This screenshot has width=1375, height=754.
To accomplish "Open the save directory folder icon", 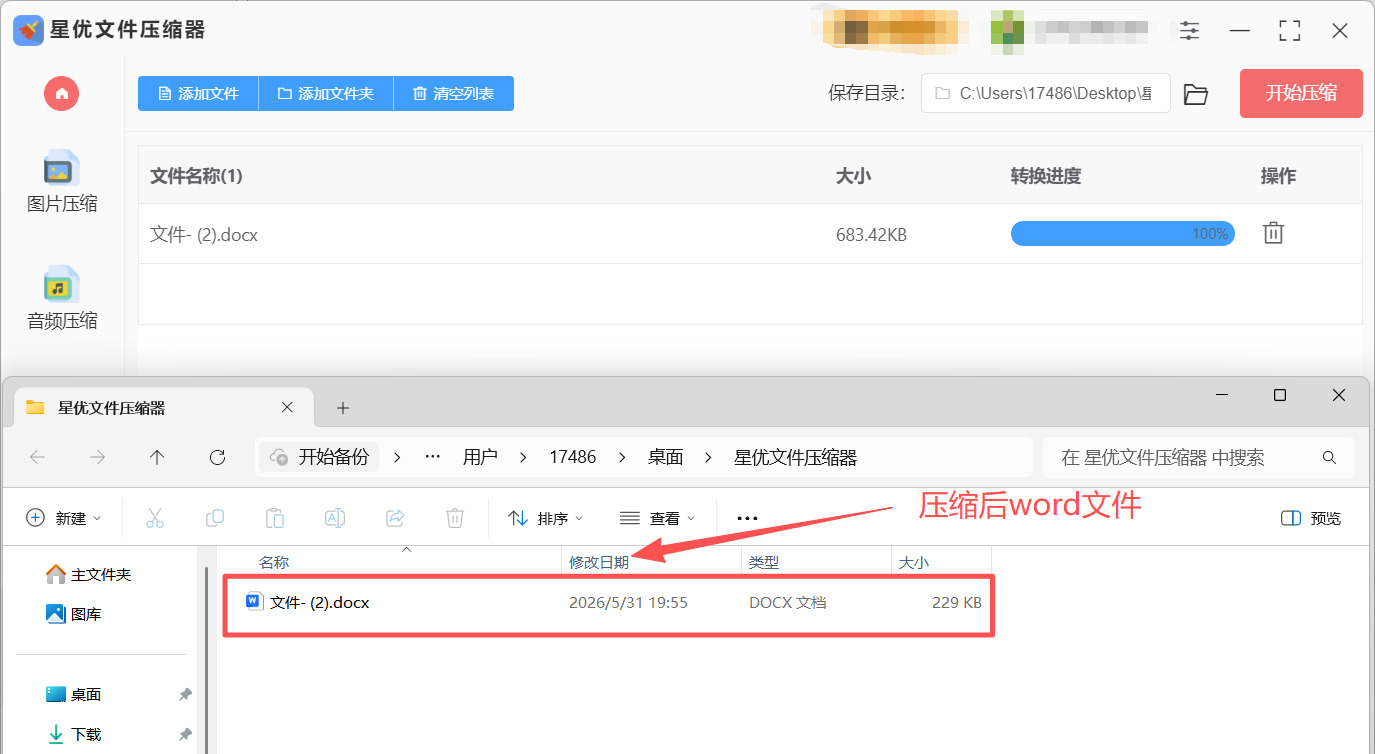I will pos(1196,94).
